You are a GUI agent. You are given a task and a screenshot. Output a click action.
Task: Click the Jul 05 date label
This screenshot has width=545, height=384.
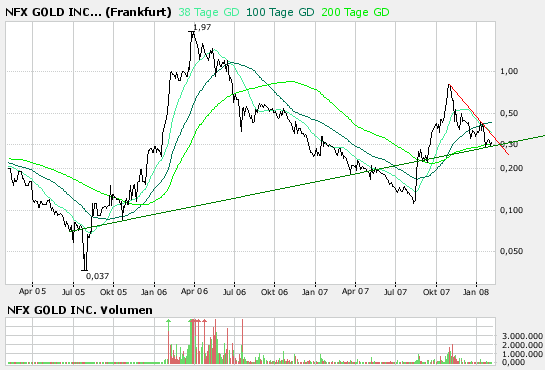(73, 292)
